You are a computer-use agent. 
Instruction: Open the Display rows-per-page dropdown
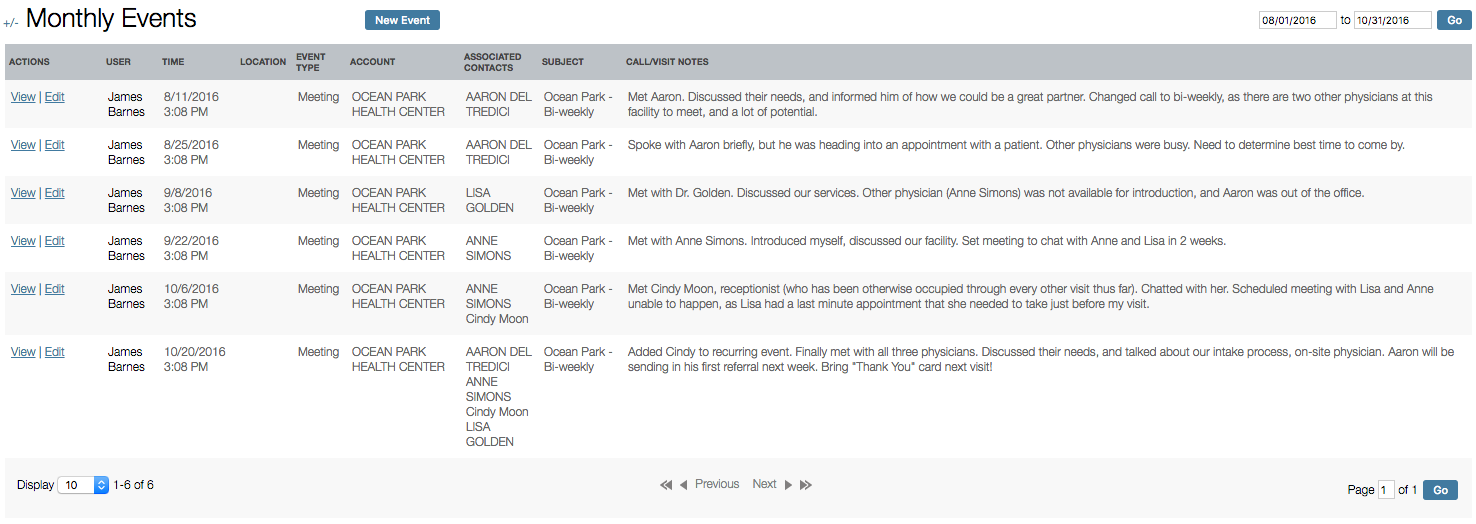(83, 485)
